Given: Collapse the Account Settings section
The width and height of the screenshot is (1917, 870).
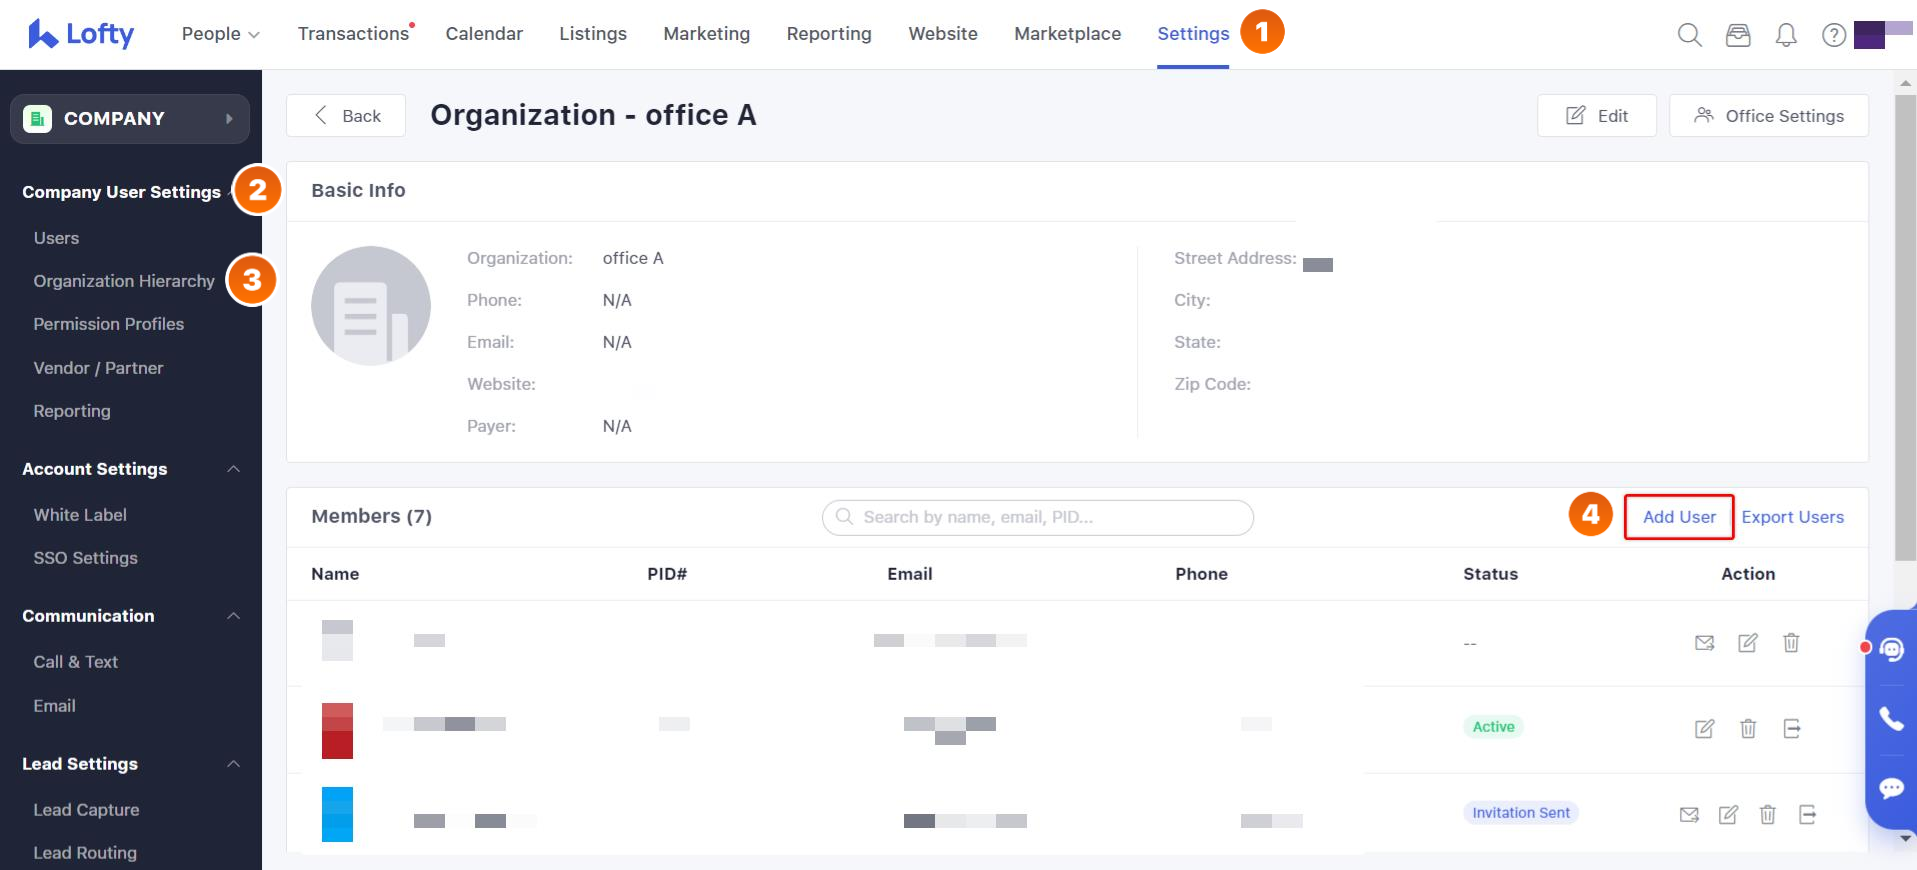Looking at the screenshot, I should [x=233, y=469].
